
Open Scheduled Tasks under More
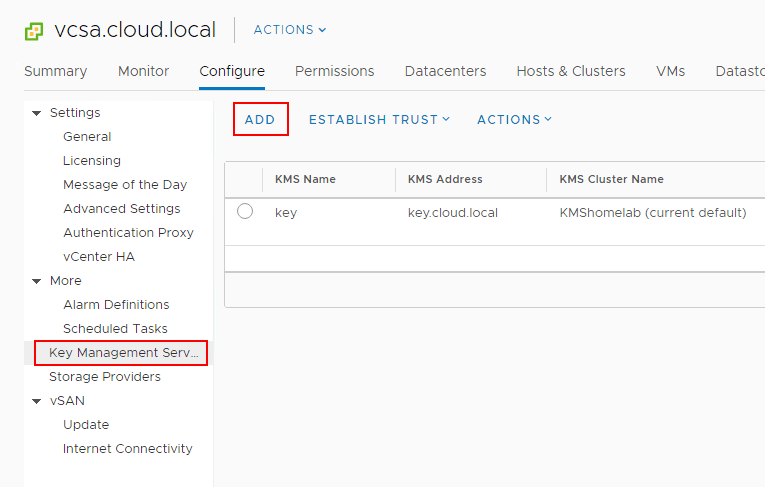click(115, 329)
